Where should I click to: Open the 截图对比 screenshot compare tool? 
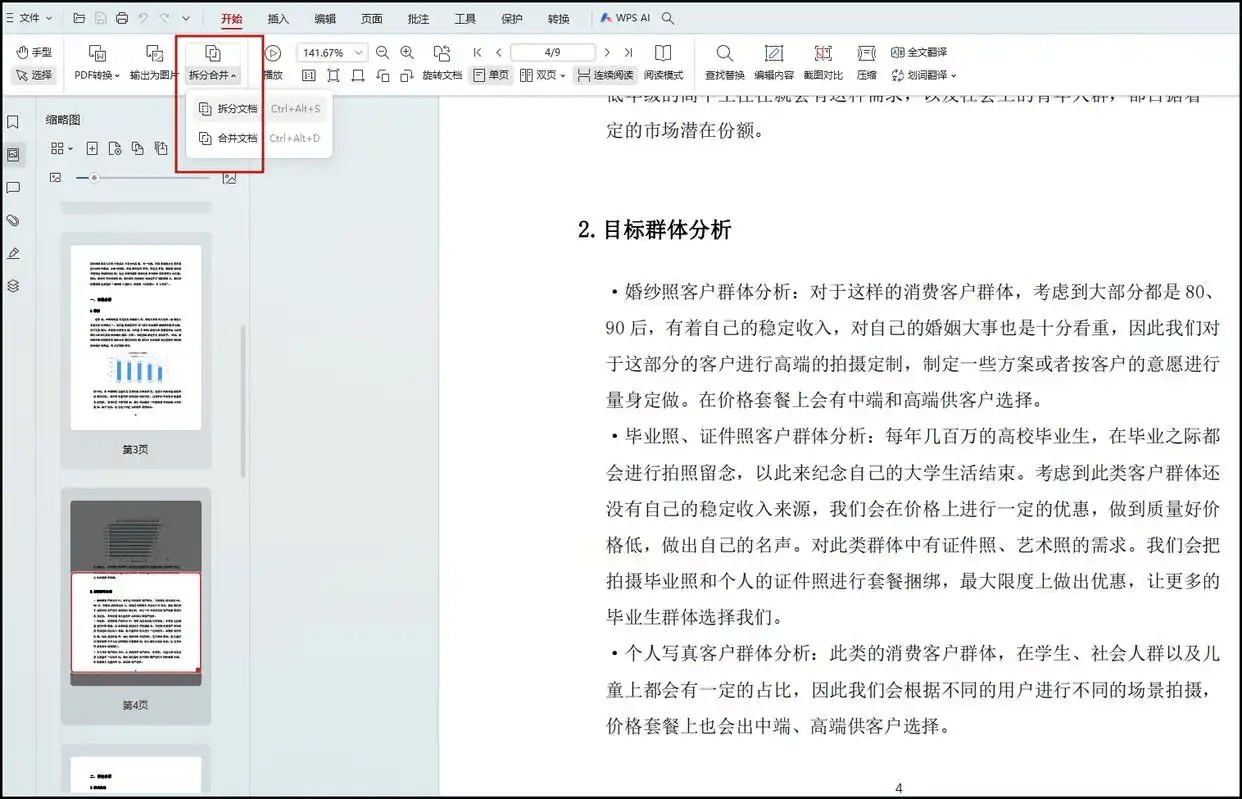[x=822, y=54]
